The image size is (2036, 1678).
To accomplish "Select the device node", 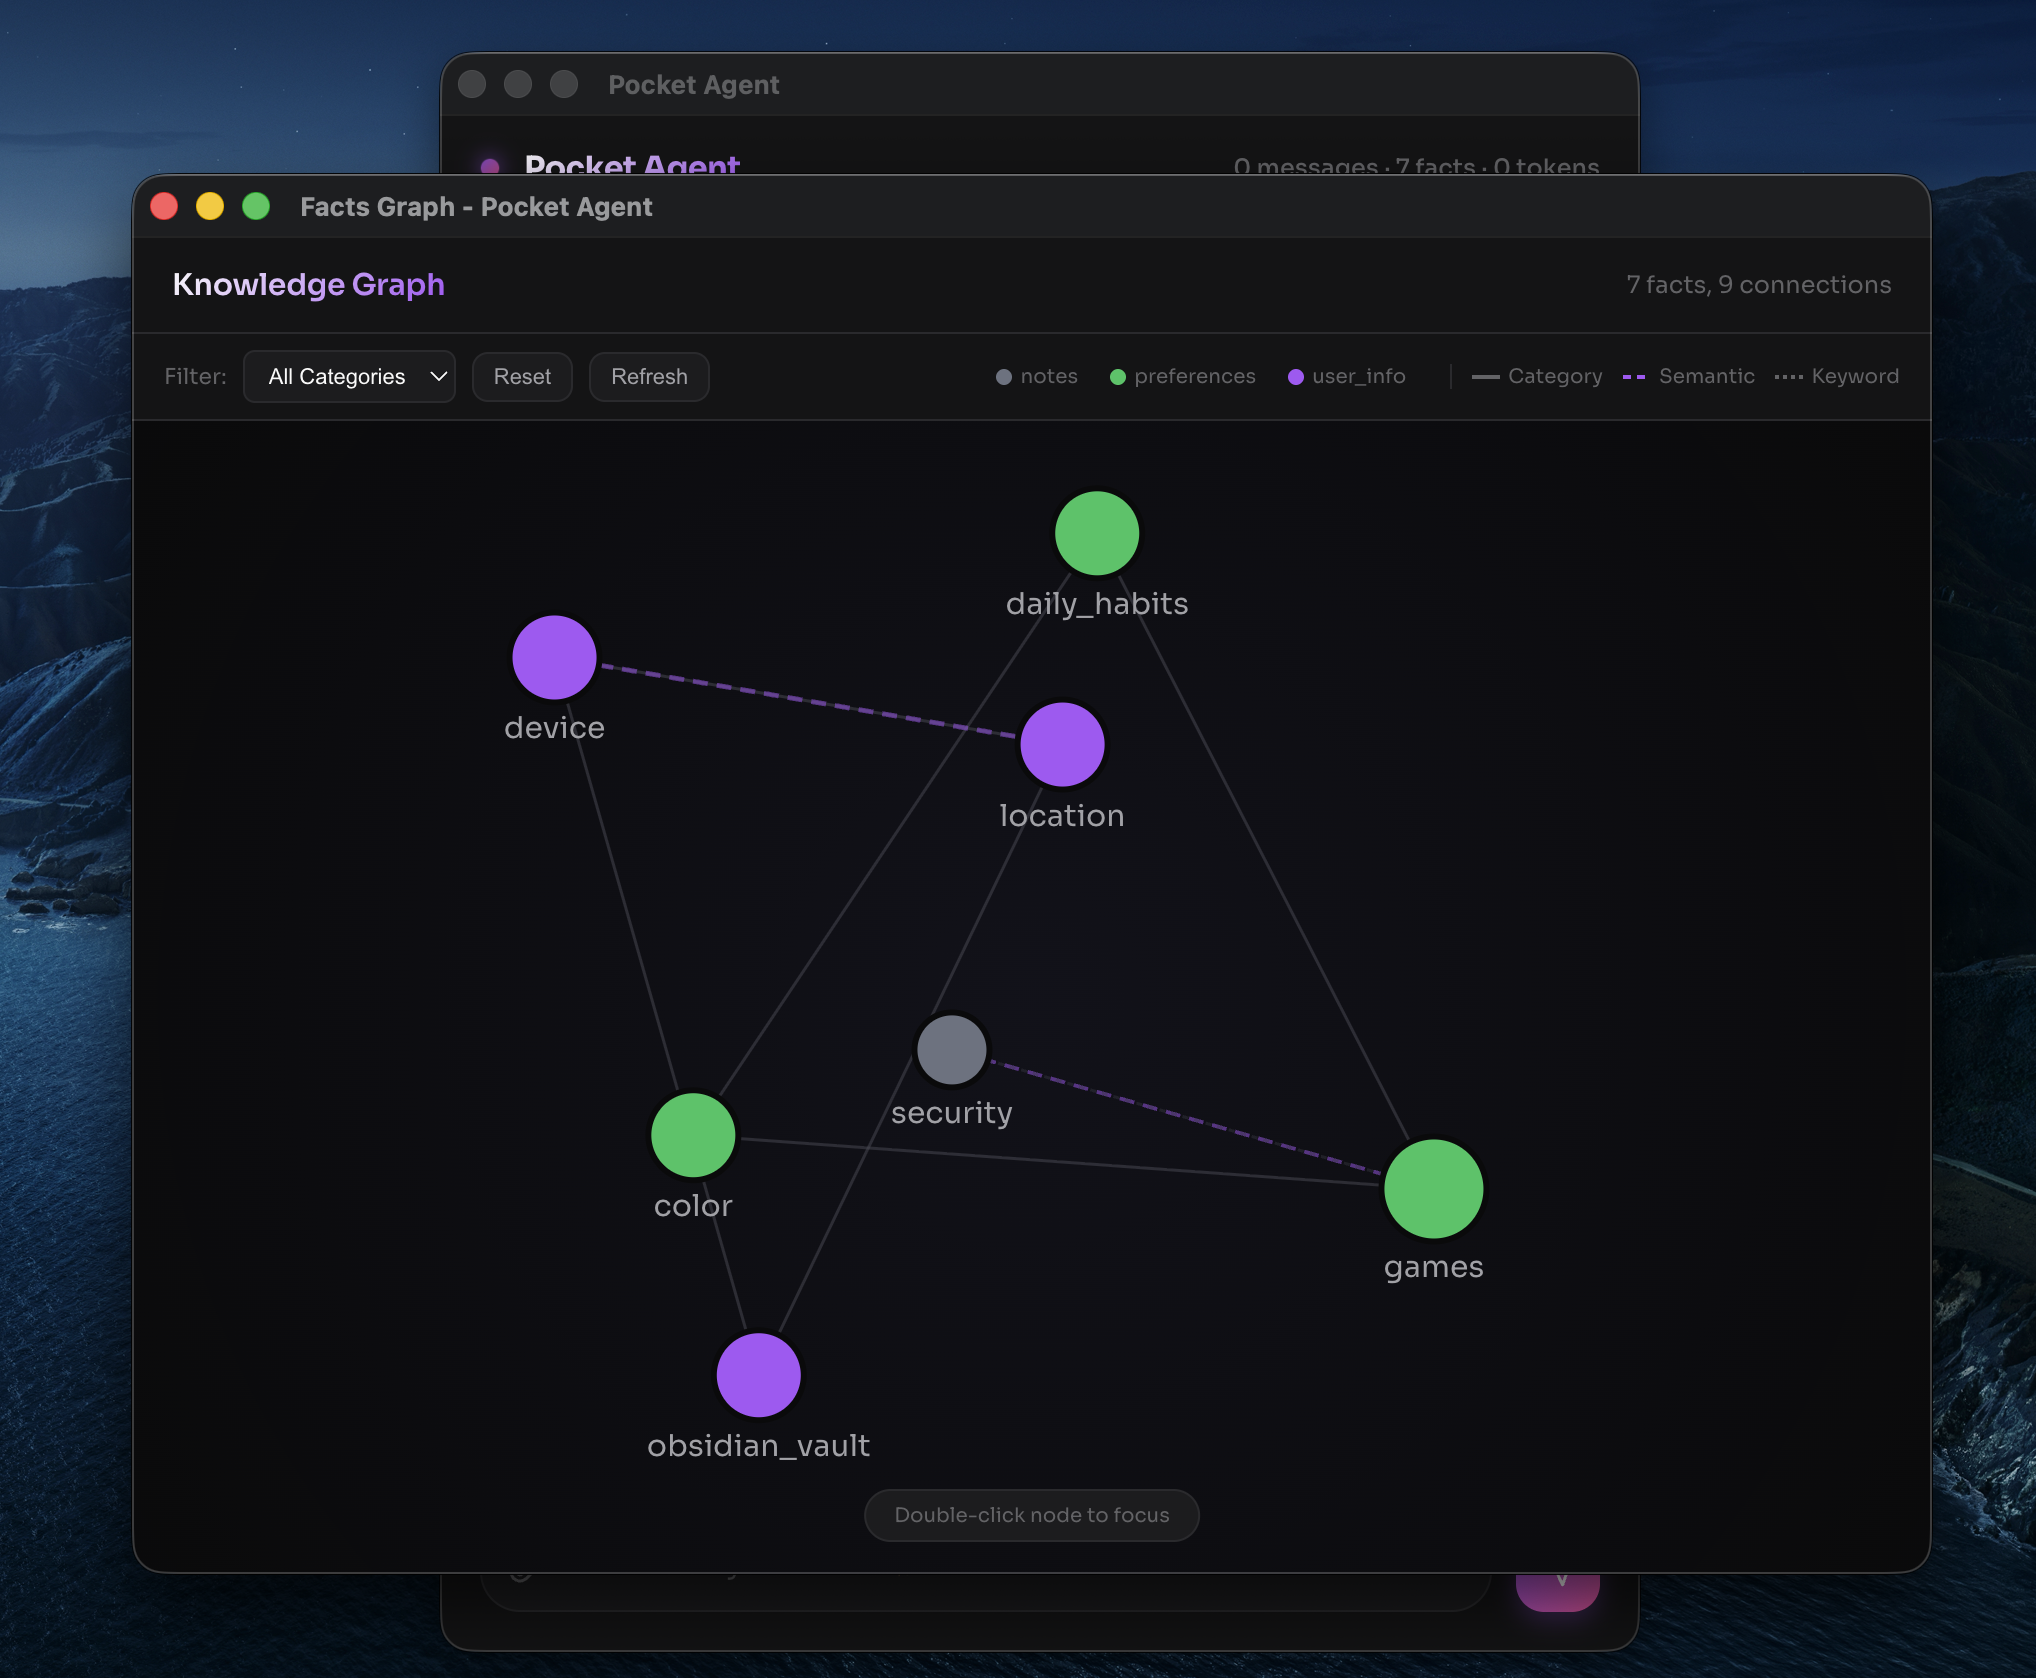I will [553, 657].
